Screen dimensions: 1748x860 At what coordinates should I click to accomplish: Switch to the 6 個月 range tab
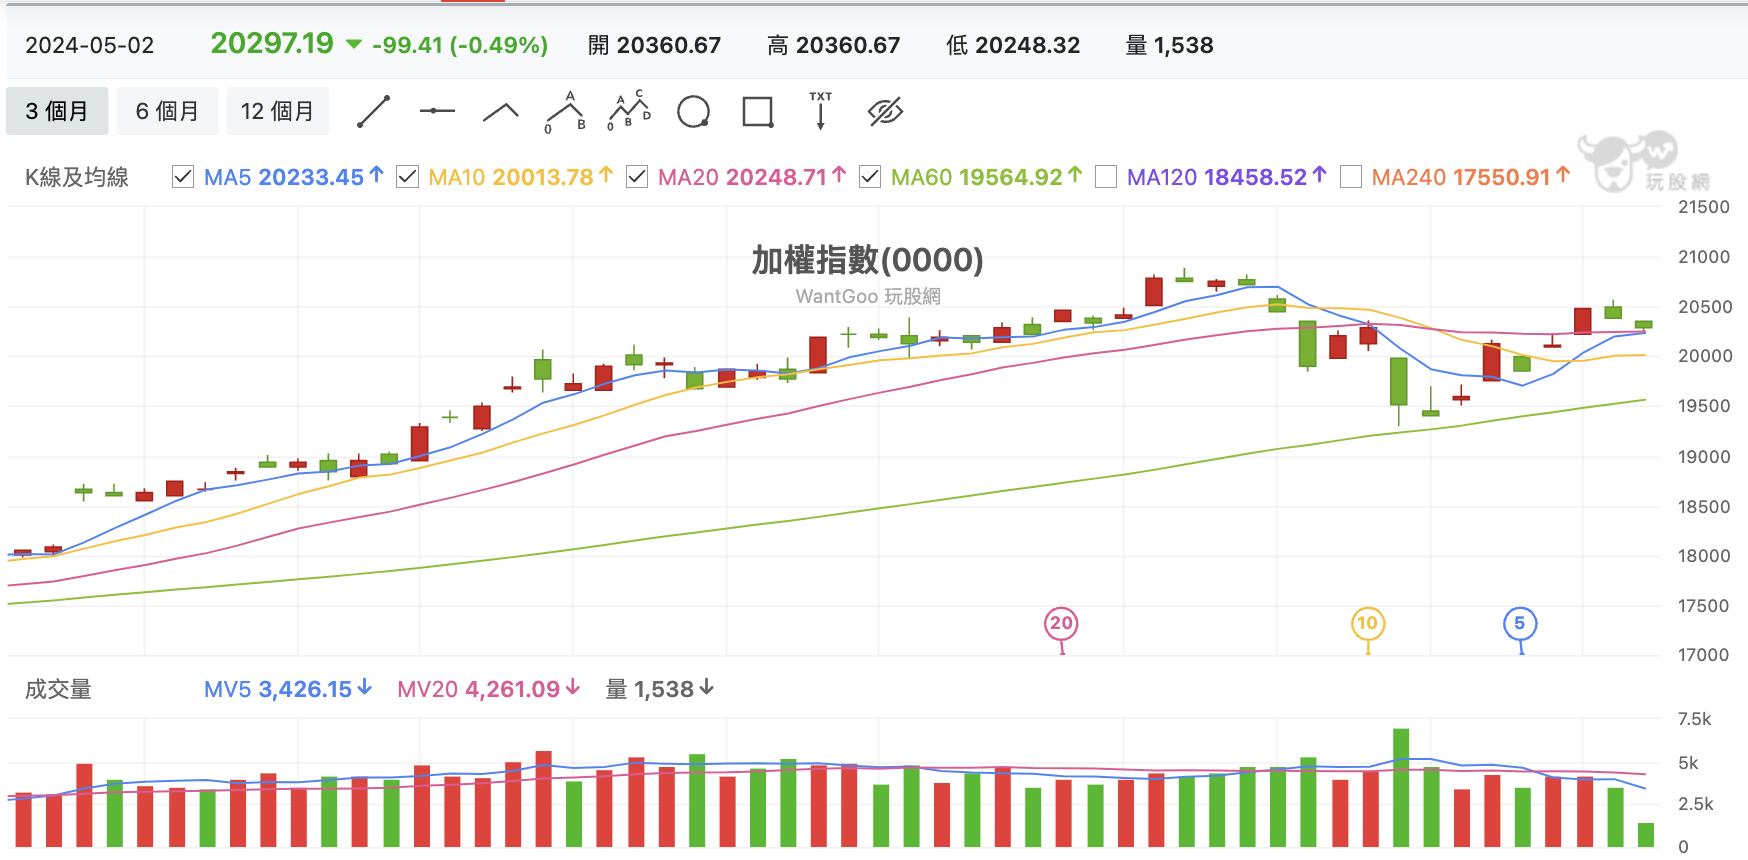click(x=167, y=111)
